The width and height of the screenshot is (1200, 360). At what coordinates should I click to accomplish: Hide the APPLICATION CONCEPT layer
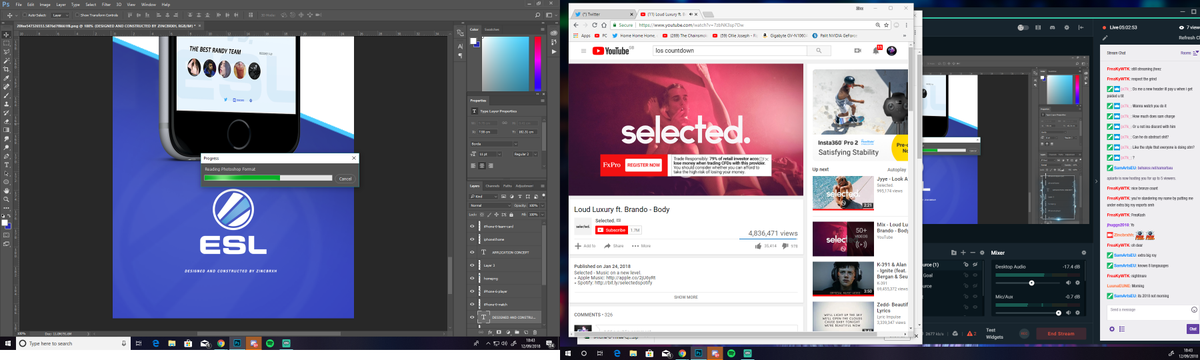tap(472, 253)
